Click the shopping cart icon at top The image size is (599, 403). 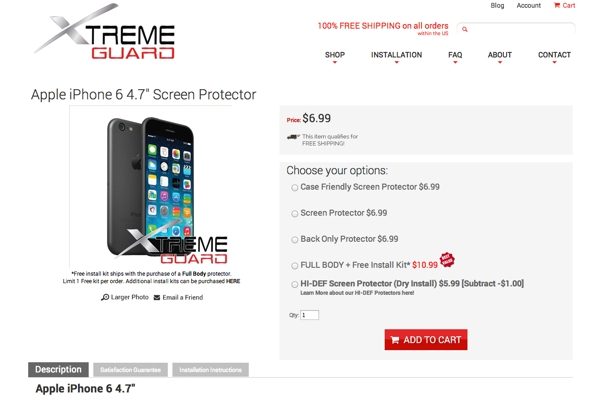557,5
